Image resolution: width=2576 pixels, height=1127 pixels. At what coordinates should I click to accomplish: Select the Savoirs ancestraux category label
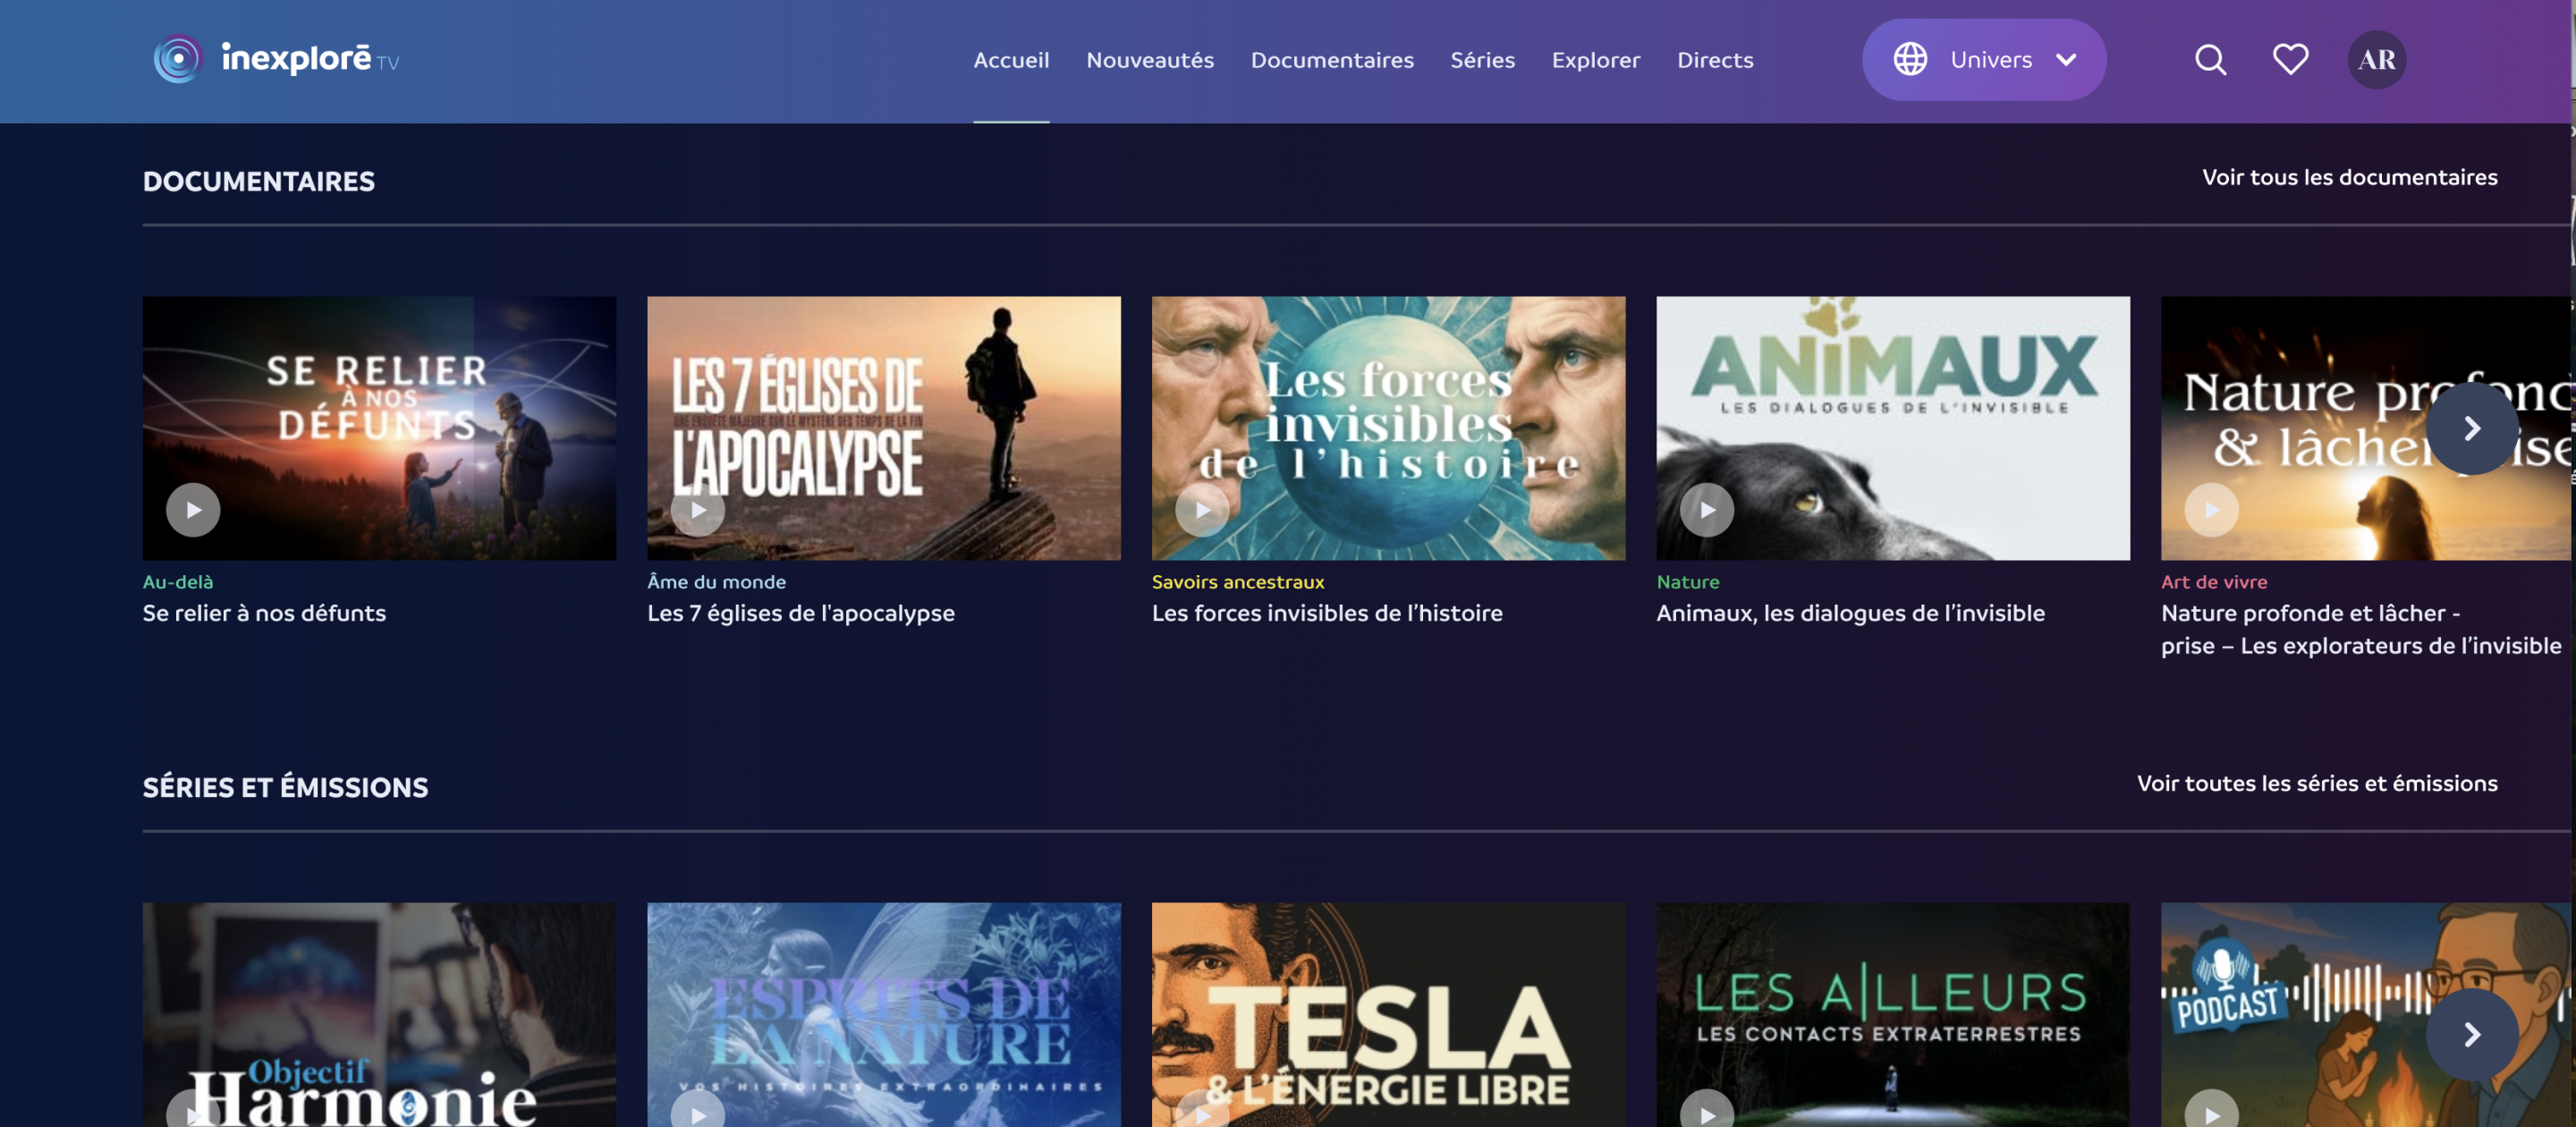click(x=1237, y=582)
